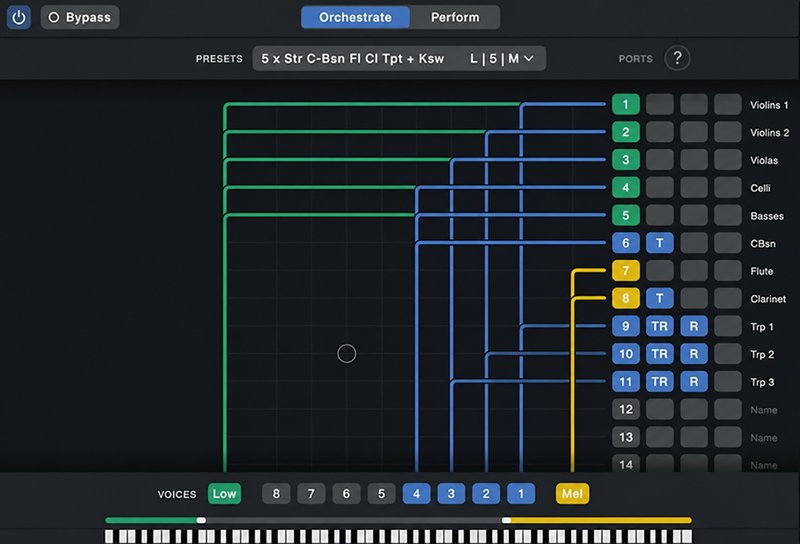This screenshot has height=544, width=800.
Task: Toggle the TR option on Trp 3 row
Action: click(x=660, y=381)
